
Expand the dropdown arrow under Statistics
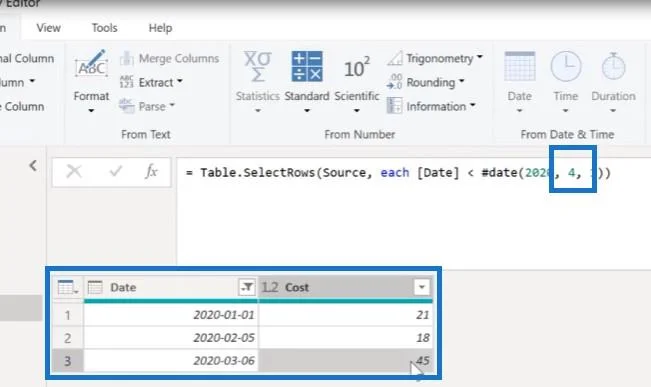click(257, 111)
